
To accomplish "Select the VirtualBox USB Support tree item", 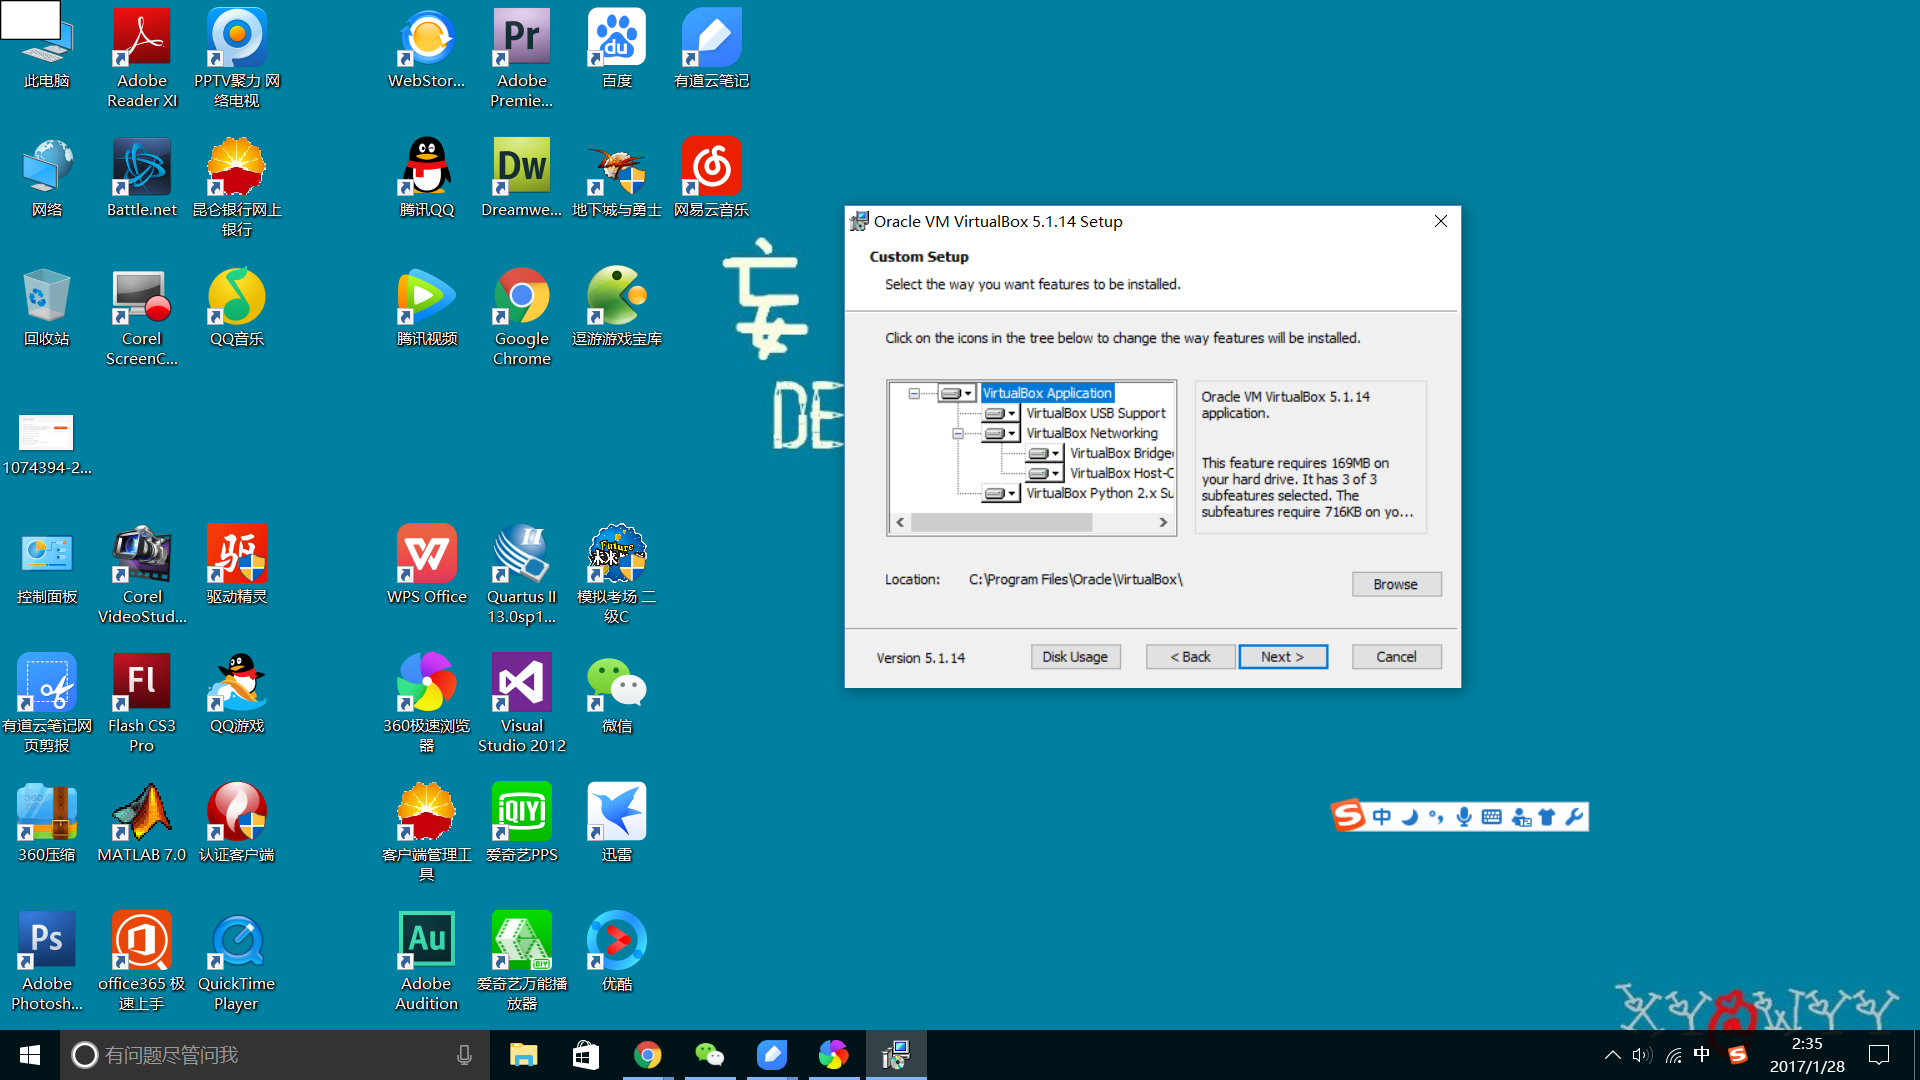I will pos(1096,413).
